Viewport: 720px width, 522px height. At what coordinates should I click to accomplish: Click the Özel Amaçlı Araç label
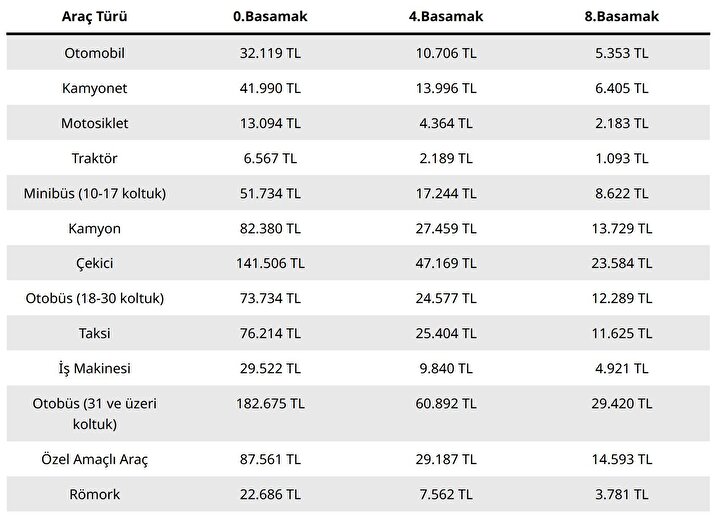[95, 459]
